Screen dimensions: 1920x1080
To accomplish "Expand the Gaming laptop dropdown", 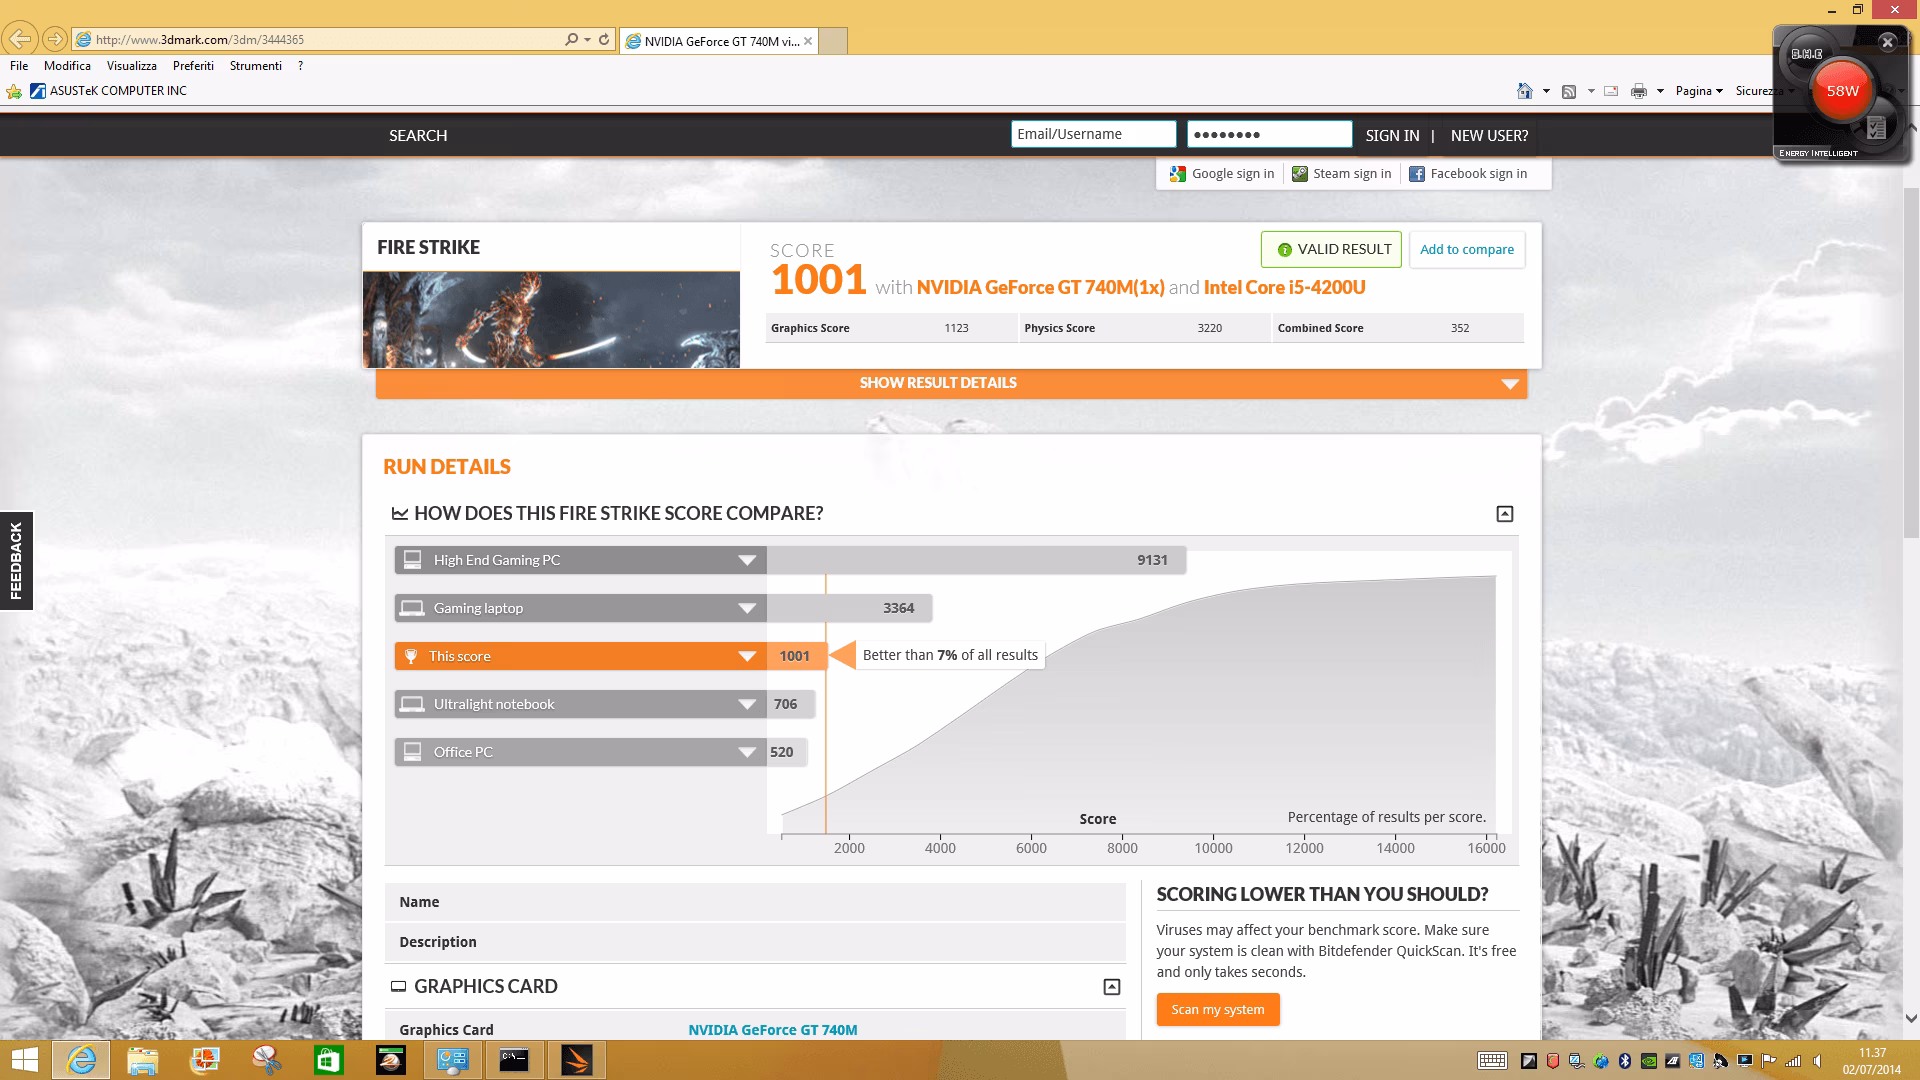I will click(x=747, y=608).
